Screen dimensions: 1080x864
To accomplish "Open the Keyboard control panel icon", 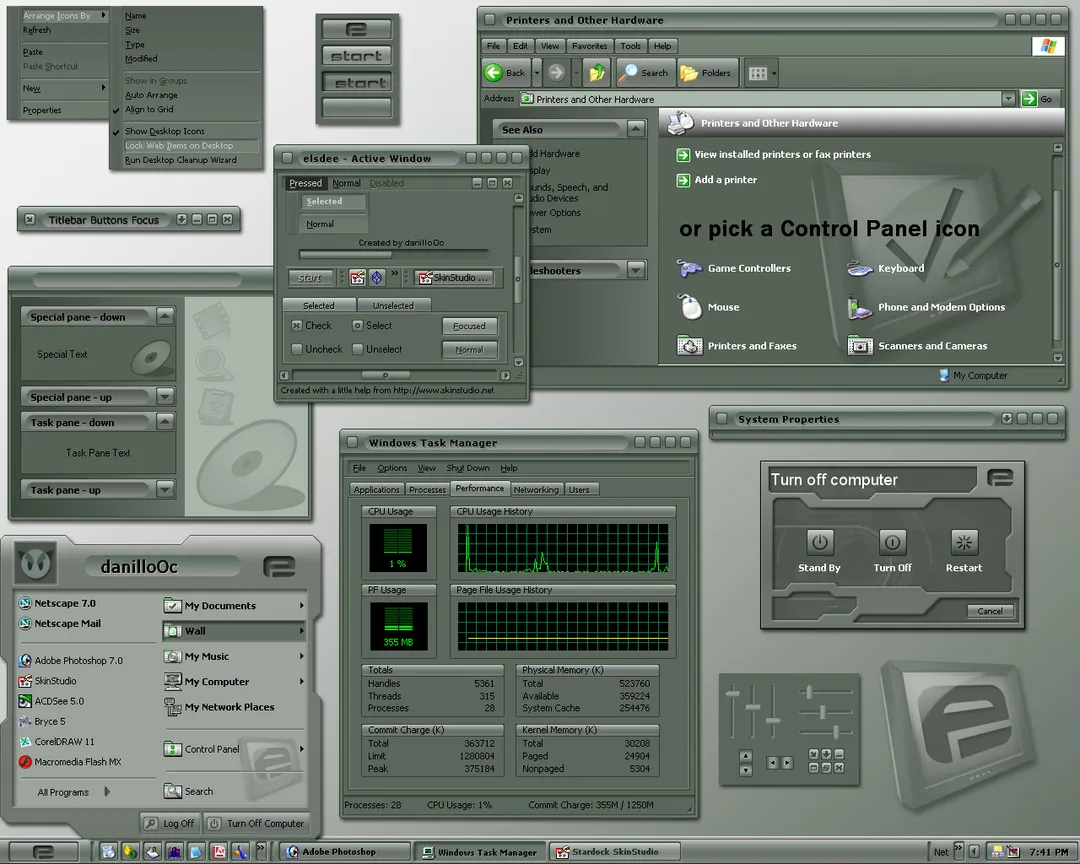I will tap(860, 268).
